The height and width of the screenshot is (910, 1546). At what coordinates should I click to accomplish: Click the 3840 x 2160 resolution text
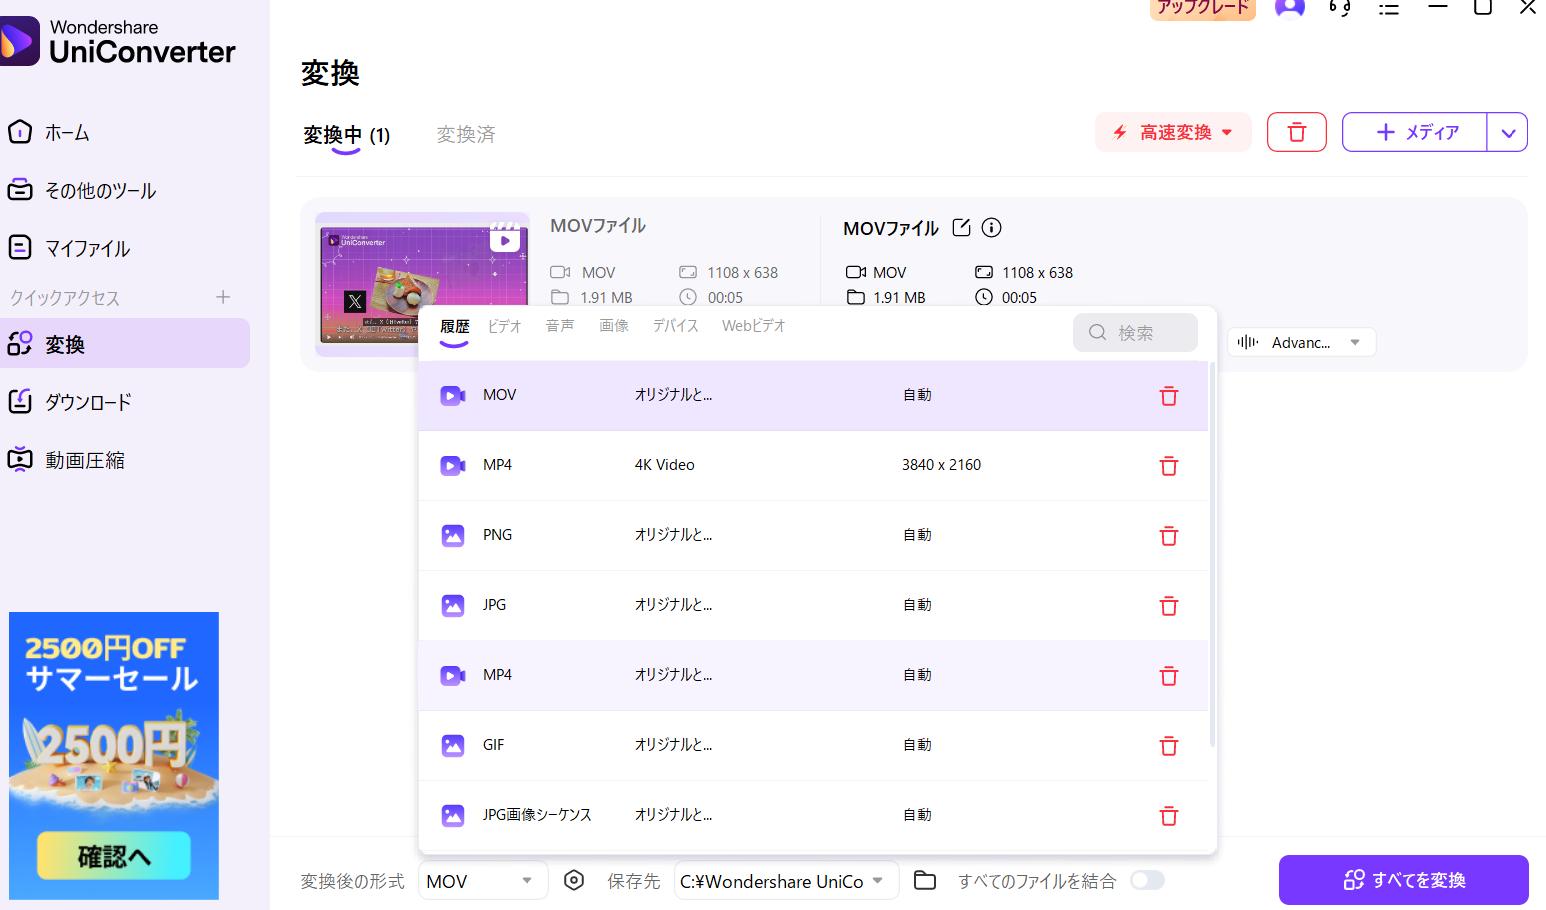[x=941, y=465]
